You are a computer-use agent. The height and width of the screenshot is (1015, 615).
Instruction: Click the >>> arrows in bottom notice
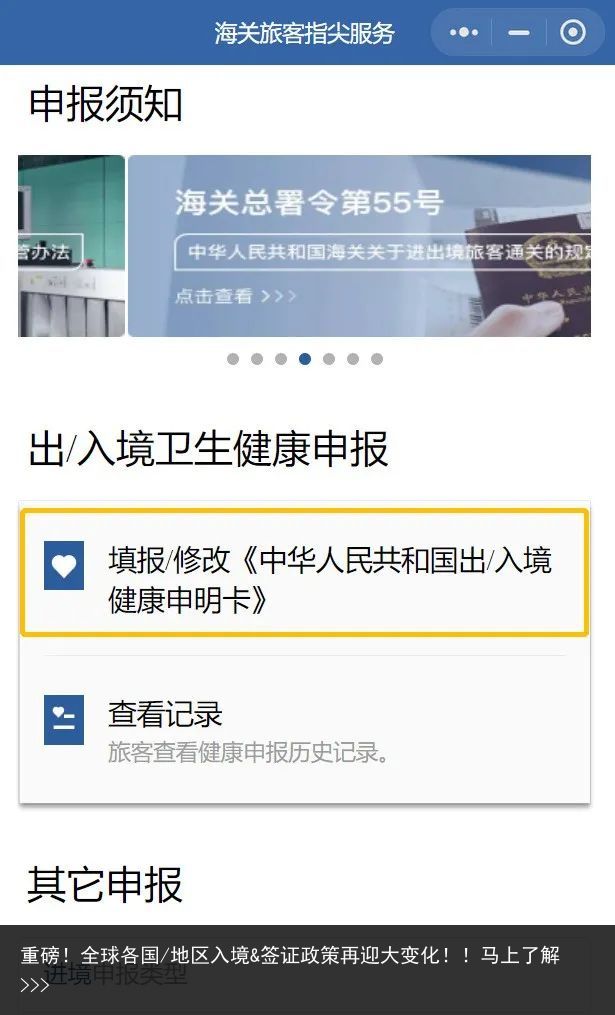[x=35, y=985]
